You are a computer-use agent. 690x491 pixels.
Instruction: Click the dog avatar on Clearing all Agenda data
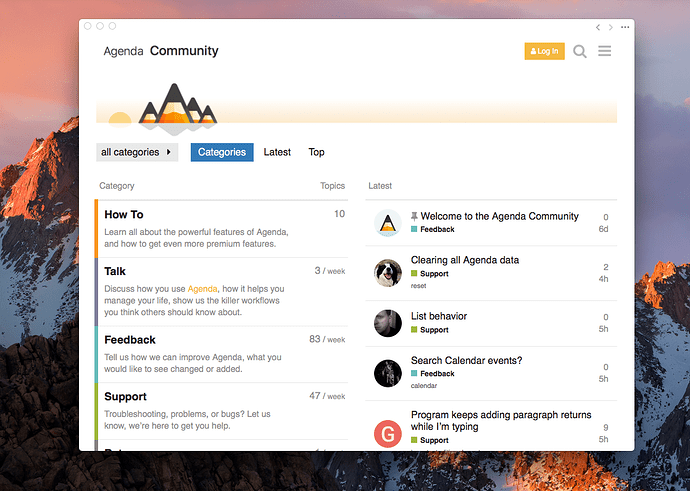point(388,273)
